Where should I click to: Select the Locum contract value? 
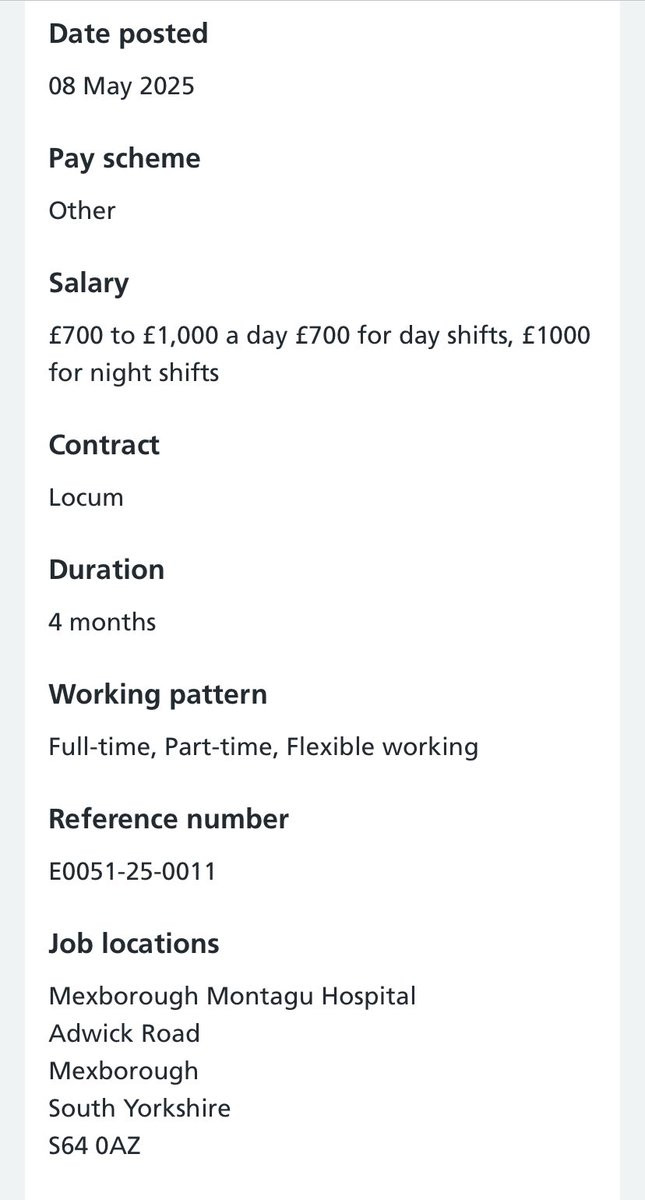[x=86, y=497]
